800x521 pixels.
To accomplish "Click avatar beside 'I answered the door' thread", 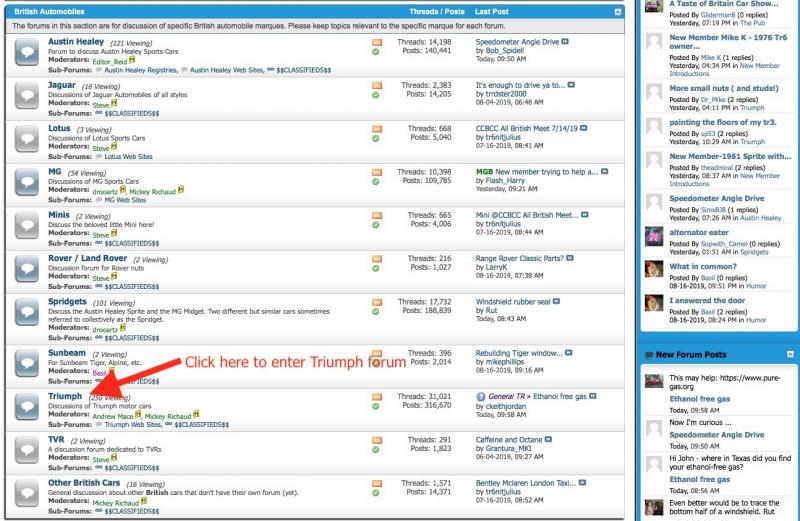I will coord(654,303).
